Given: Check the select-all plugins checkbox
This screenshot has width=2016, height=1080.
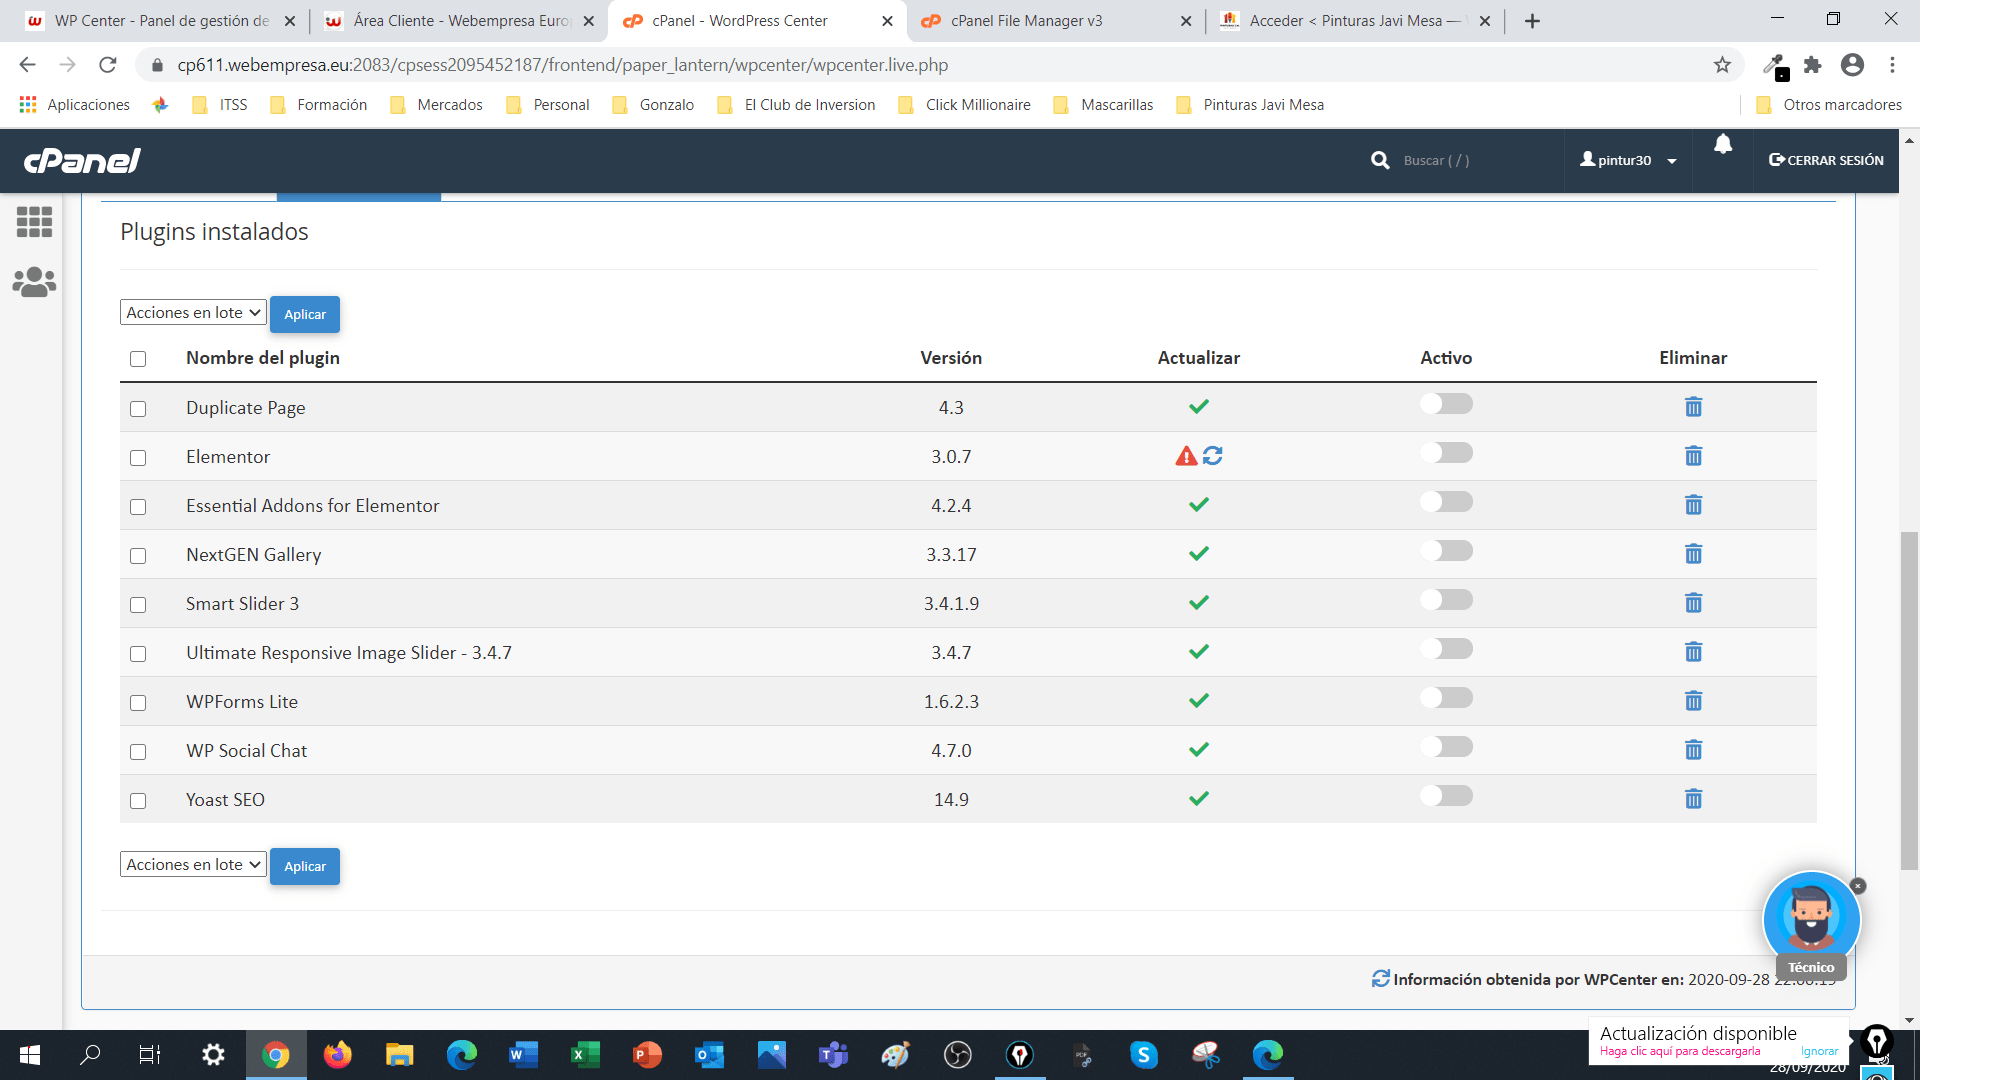Looking at the screenshot, I should coord(138,359).
